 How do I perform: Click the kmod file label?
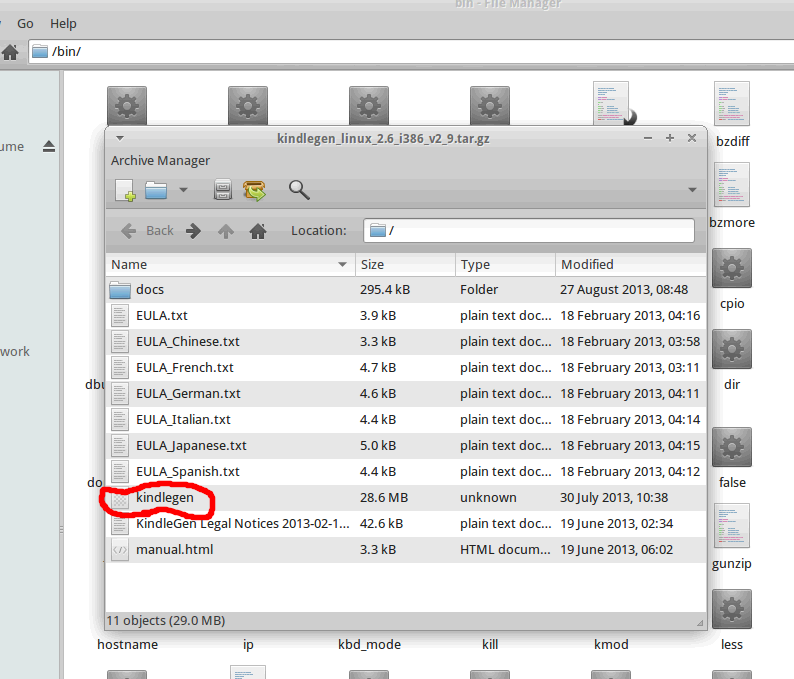[x=611, y=645]
